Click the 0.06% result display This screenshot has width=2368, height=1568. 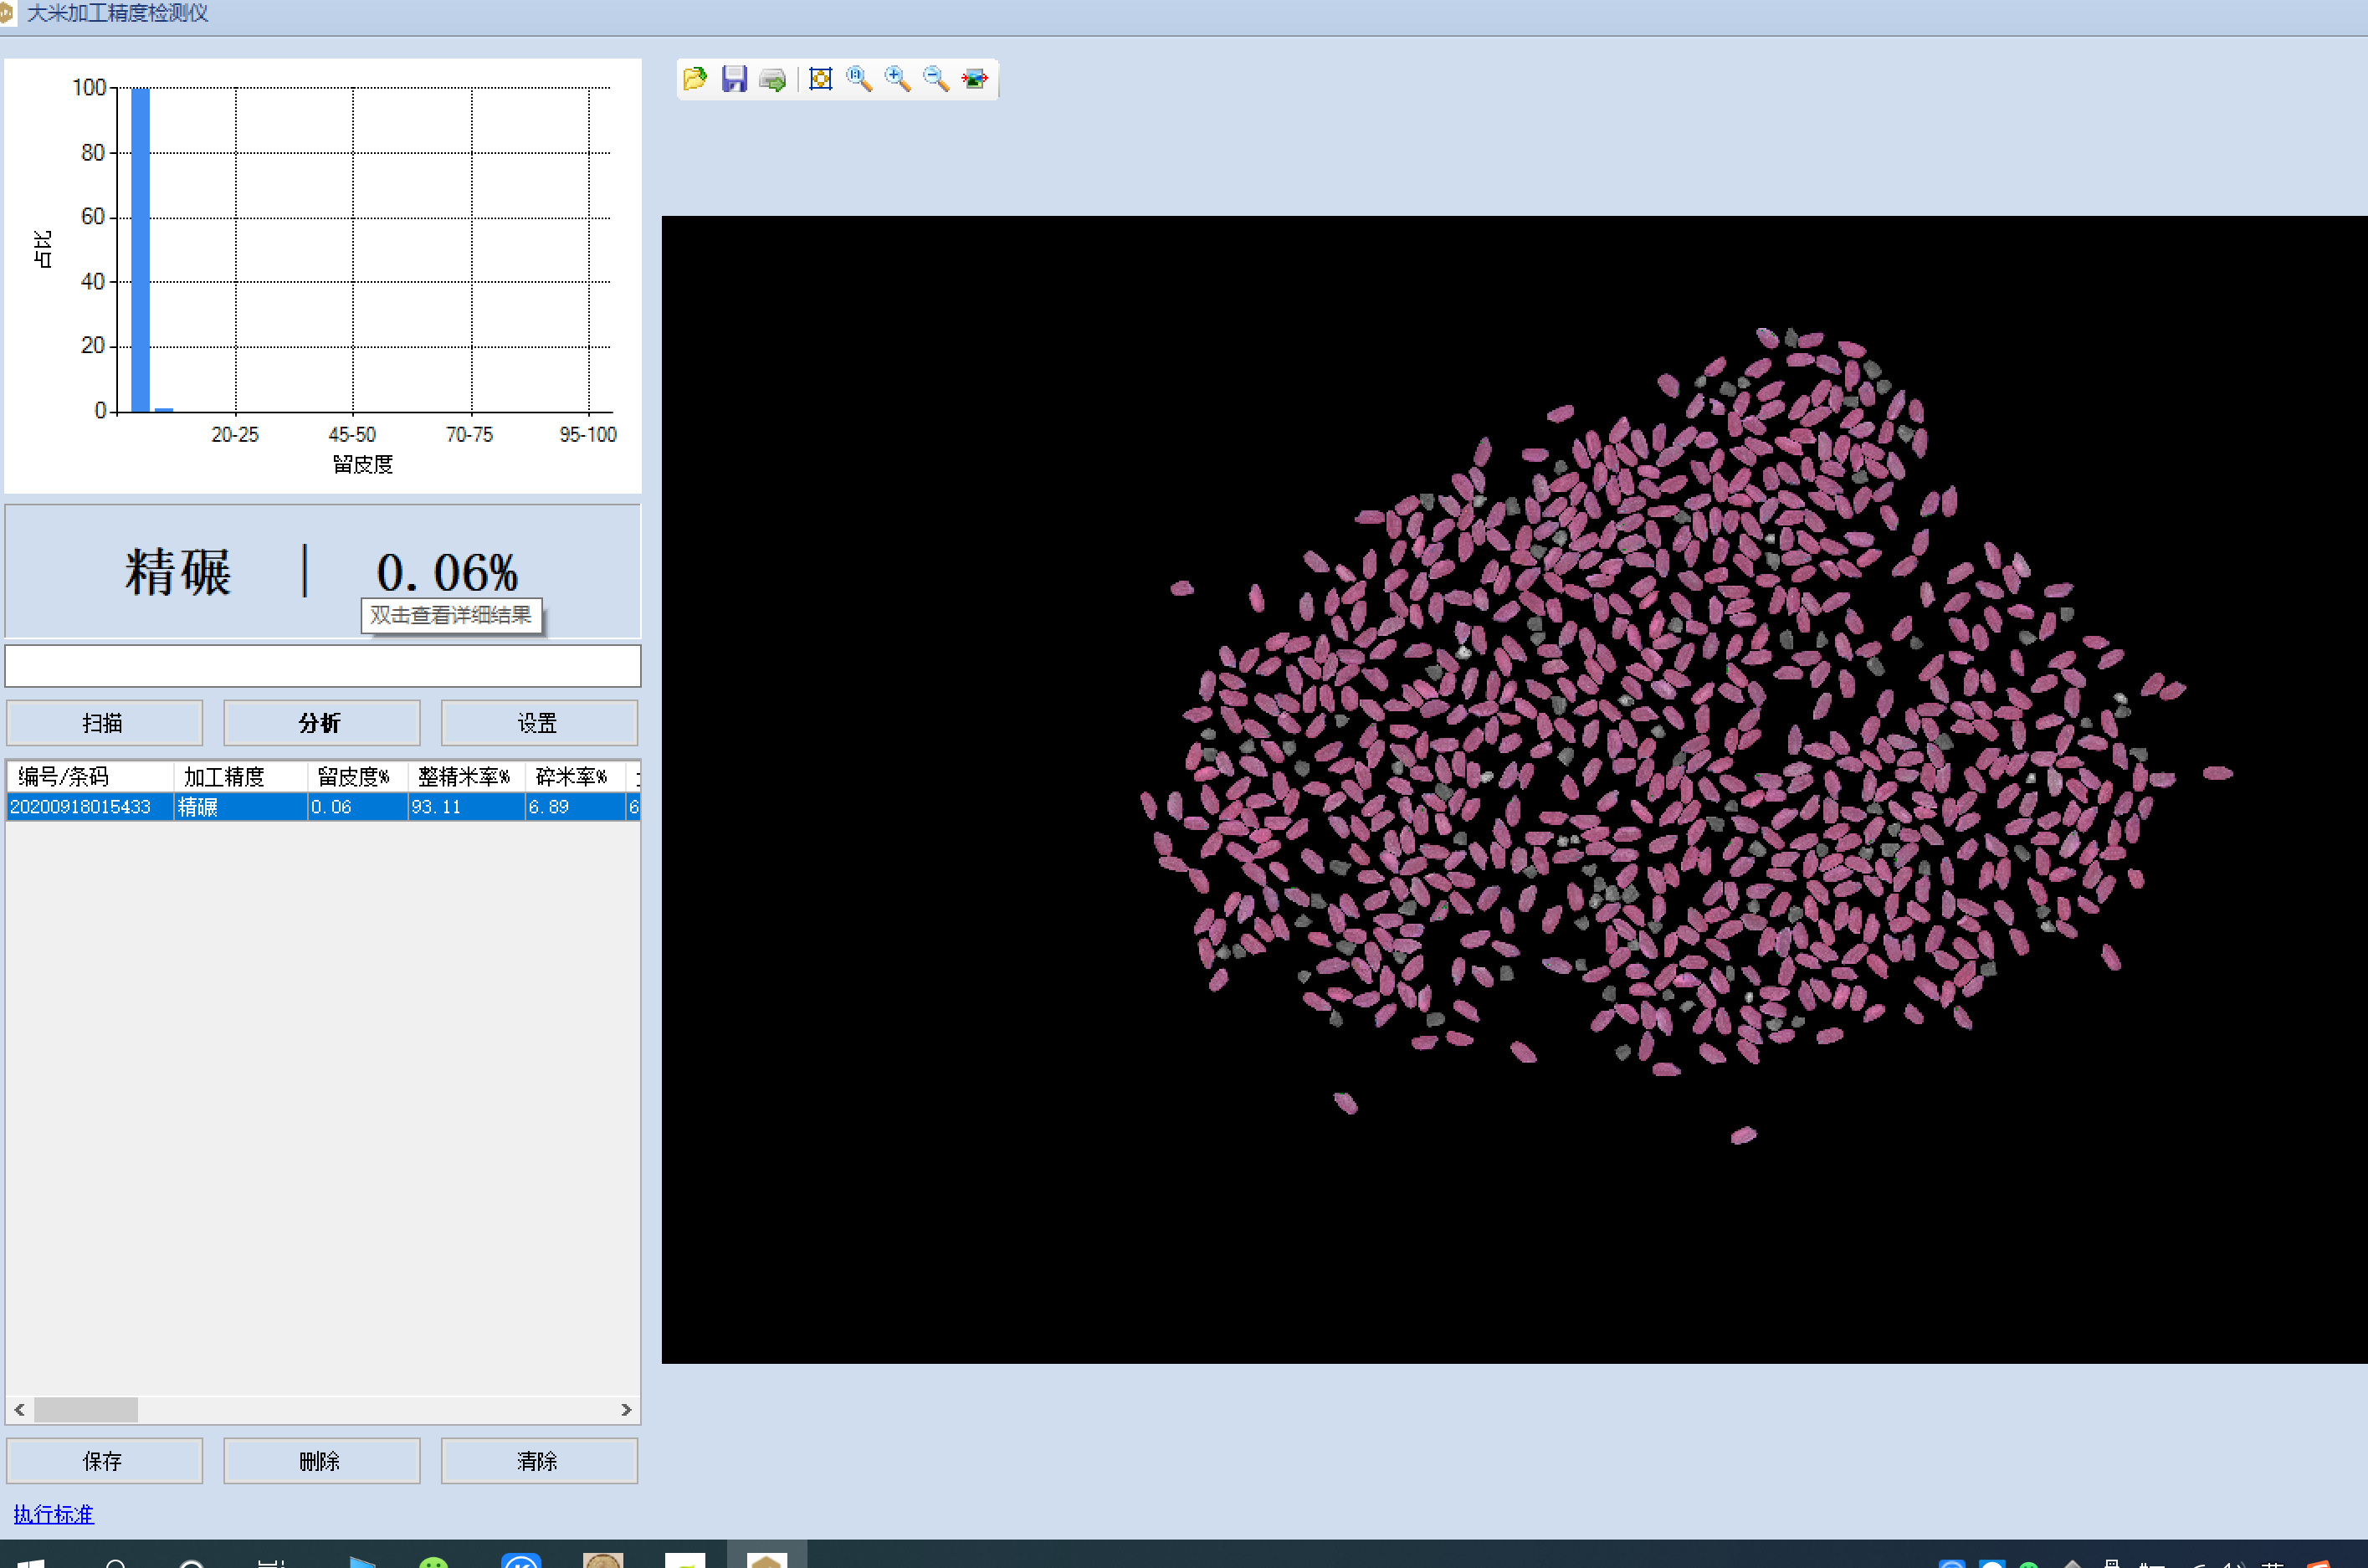[x=447, y=573]
